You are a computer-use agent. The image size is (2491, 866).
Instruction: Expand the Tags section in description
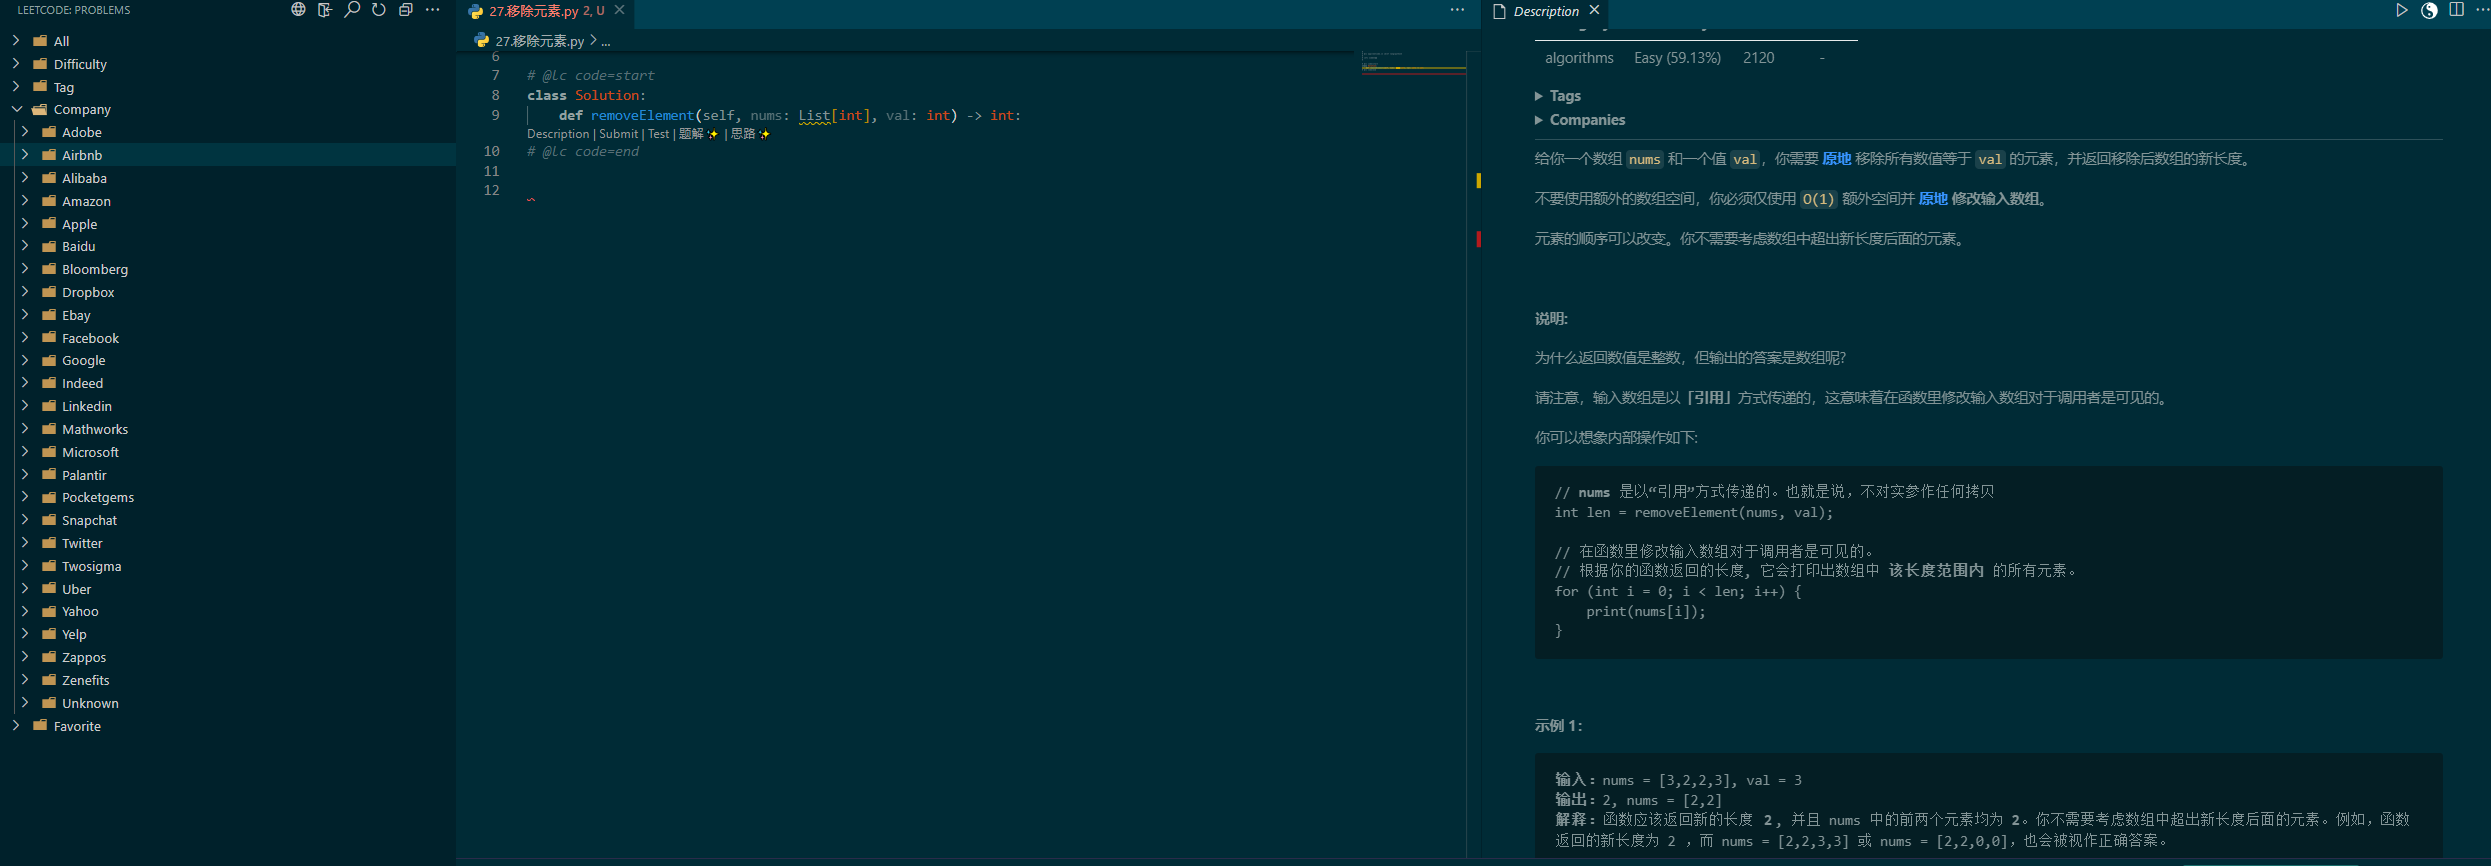(x=1558, y=96)
